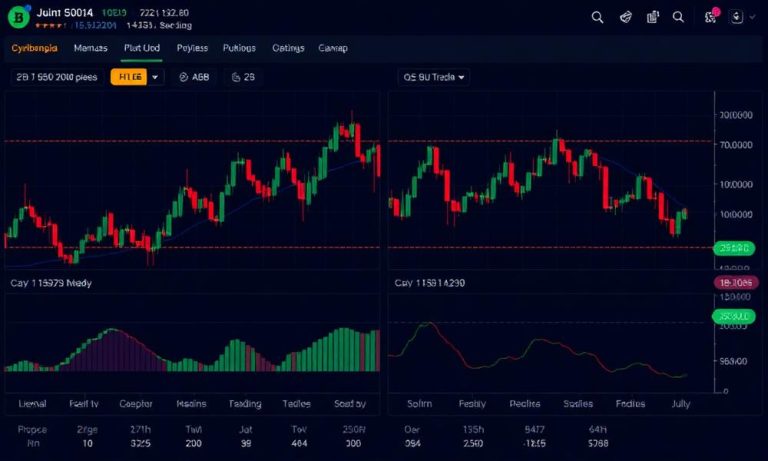Viewport: 768px width, 461px height.
Task: Select the Plat Uod tab
Action: tap(141, 48)
